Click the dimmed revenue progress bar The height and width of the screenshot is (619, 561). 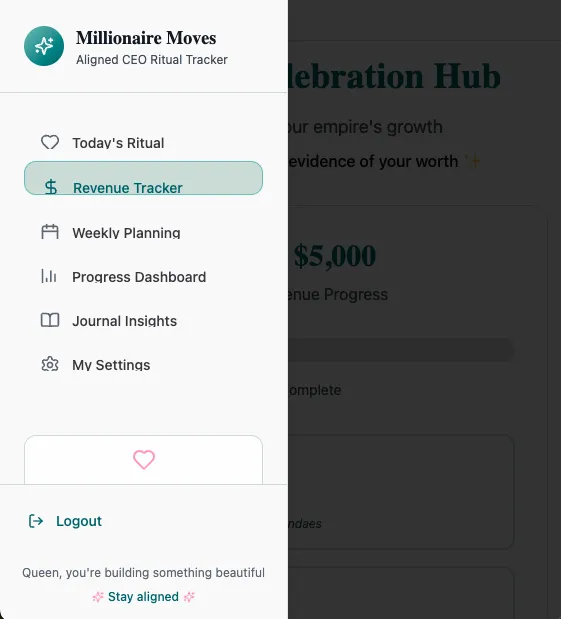pos(401,350)
